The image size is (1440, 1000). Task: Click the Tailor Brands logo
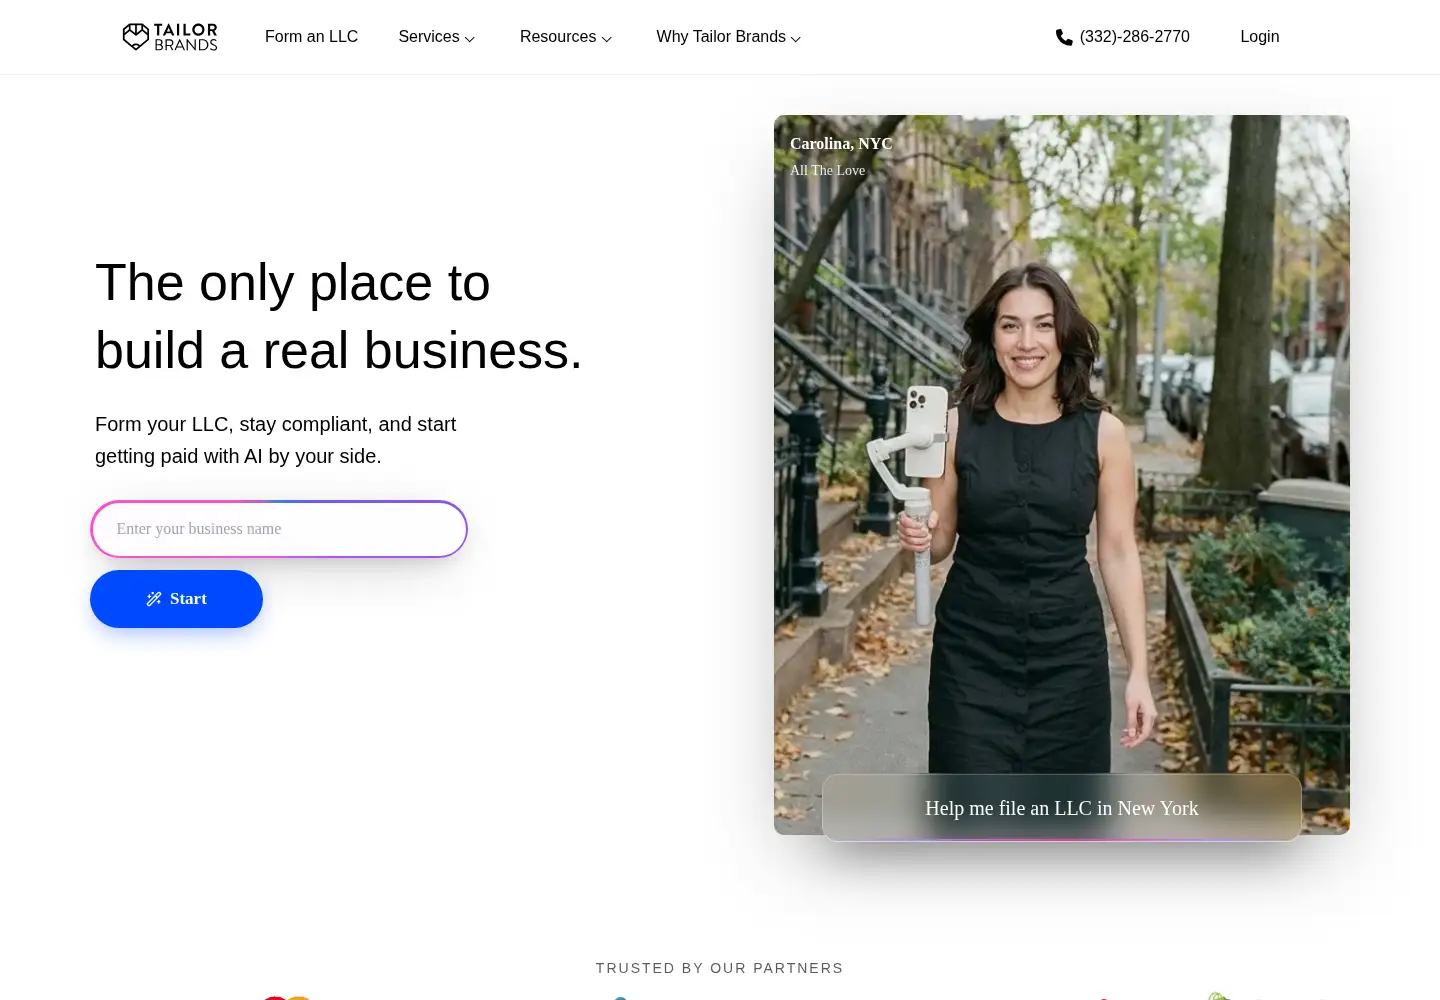(x=170, y=37)
